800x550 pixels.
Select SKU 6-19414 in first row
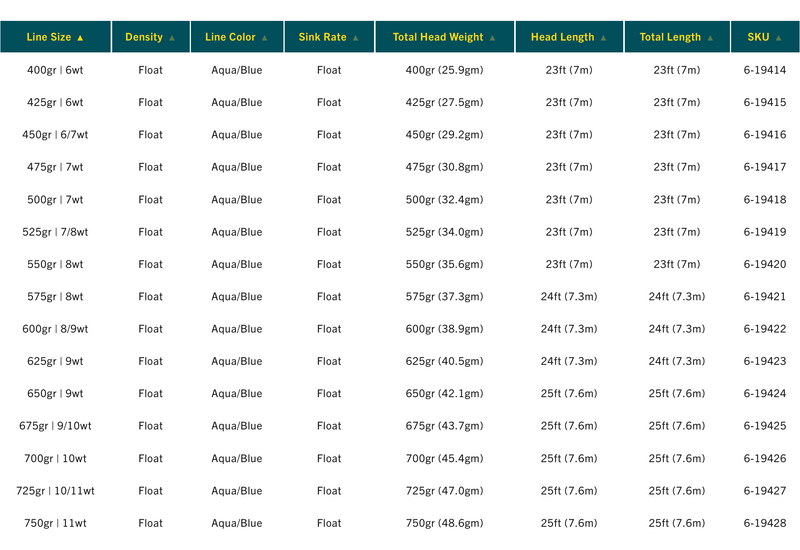click(765, 70)
